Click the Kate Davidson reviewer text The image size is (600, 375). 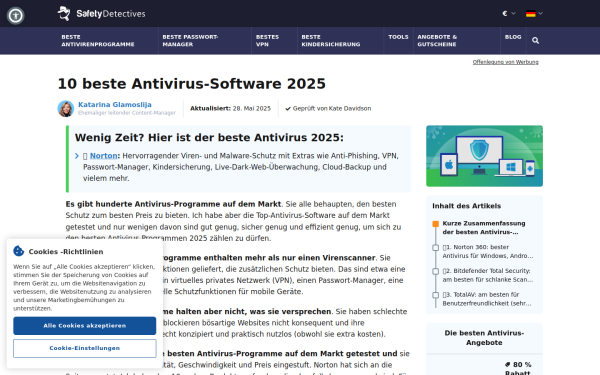point(350,109)
